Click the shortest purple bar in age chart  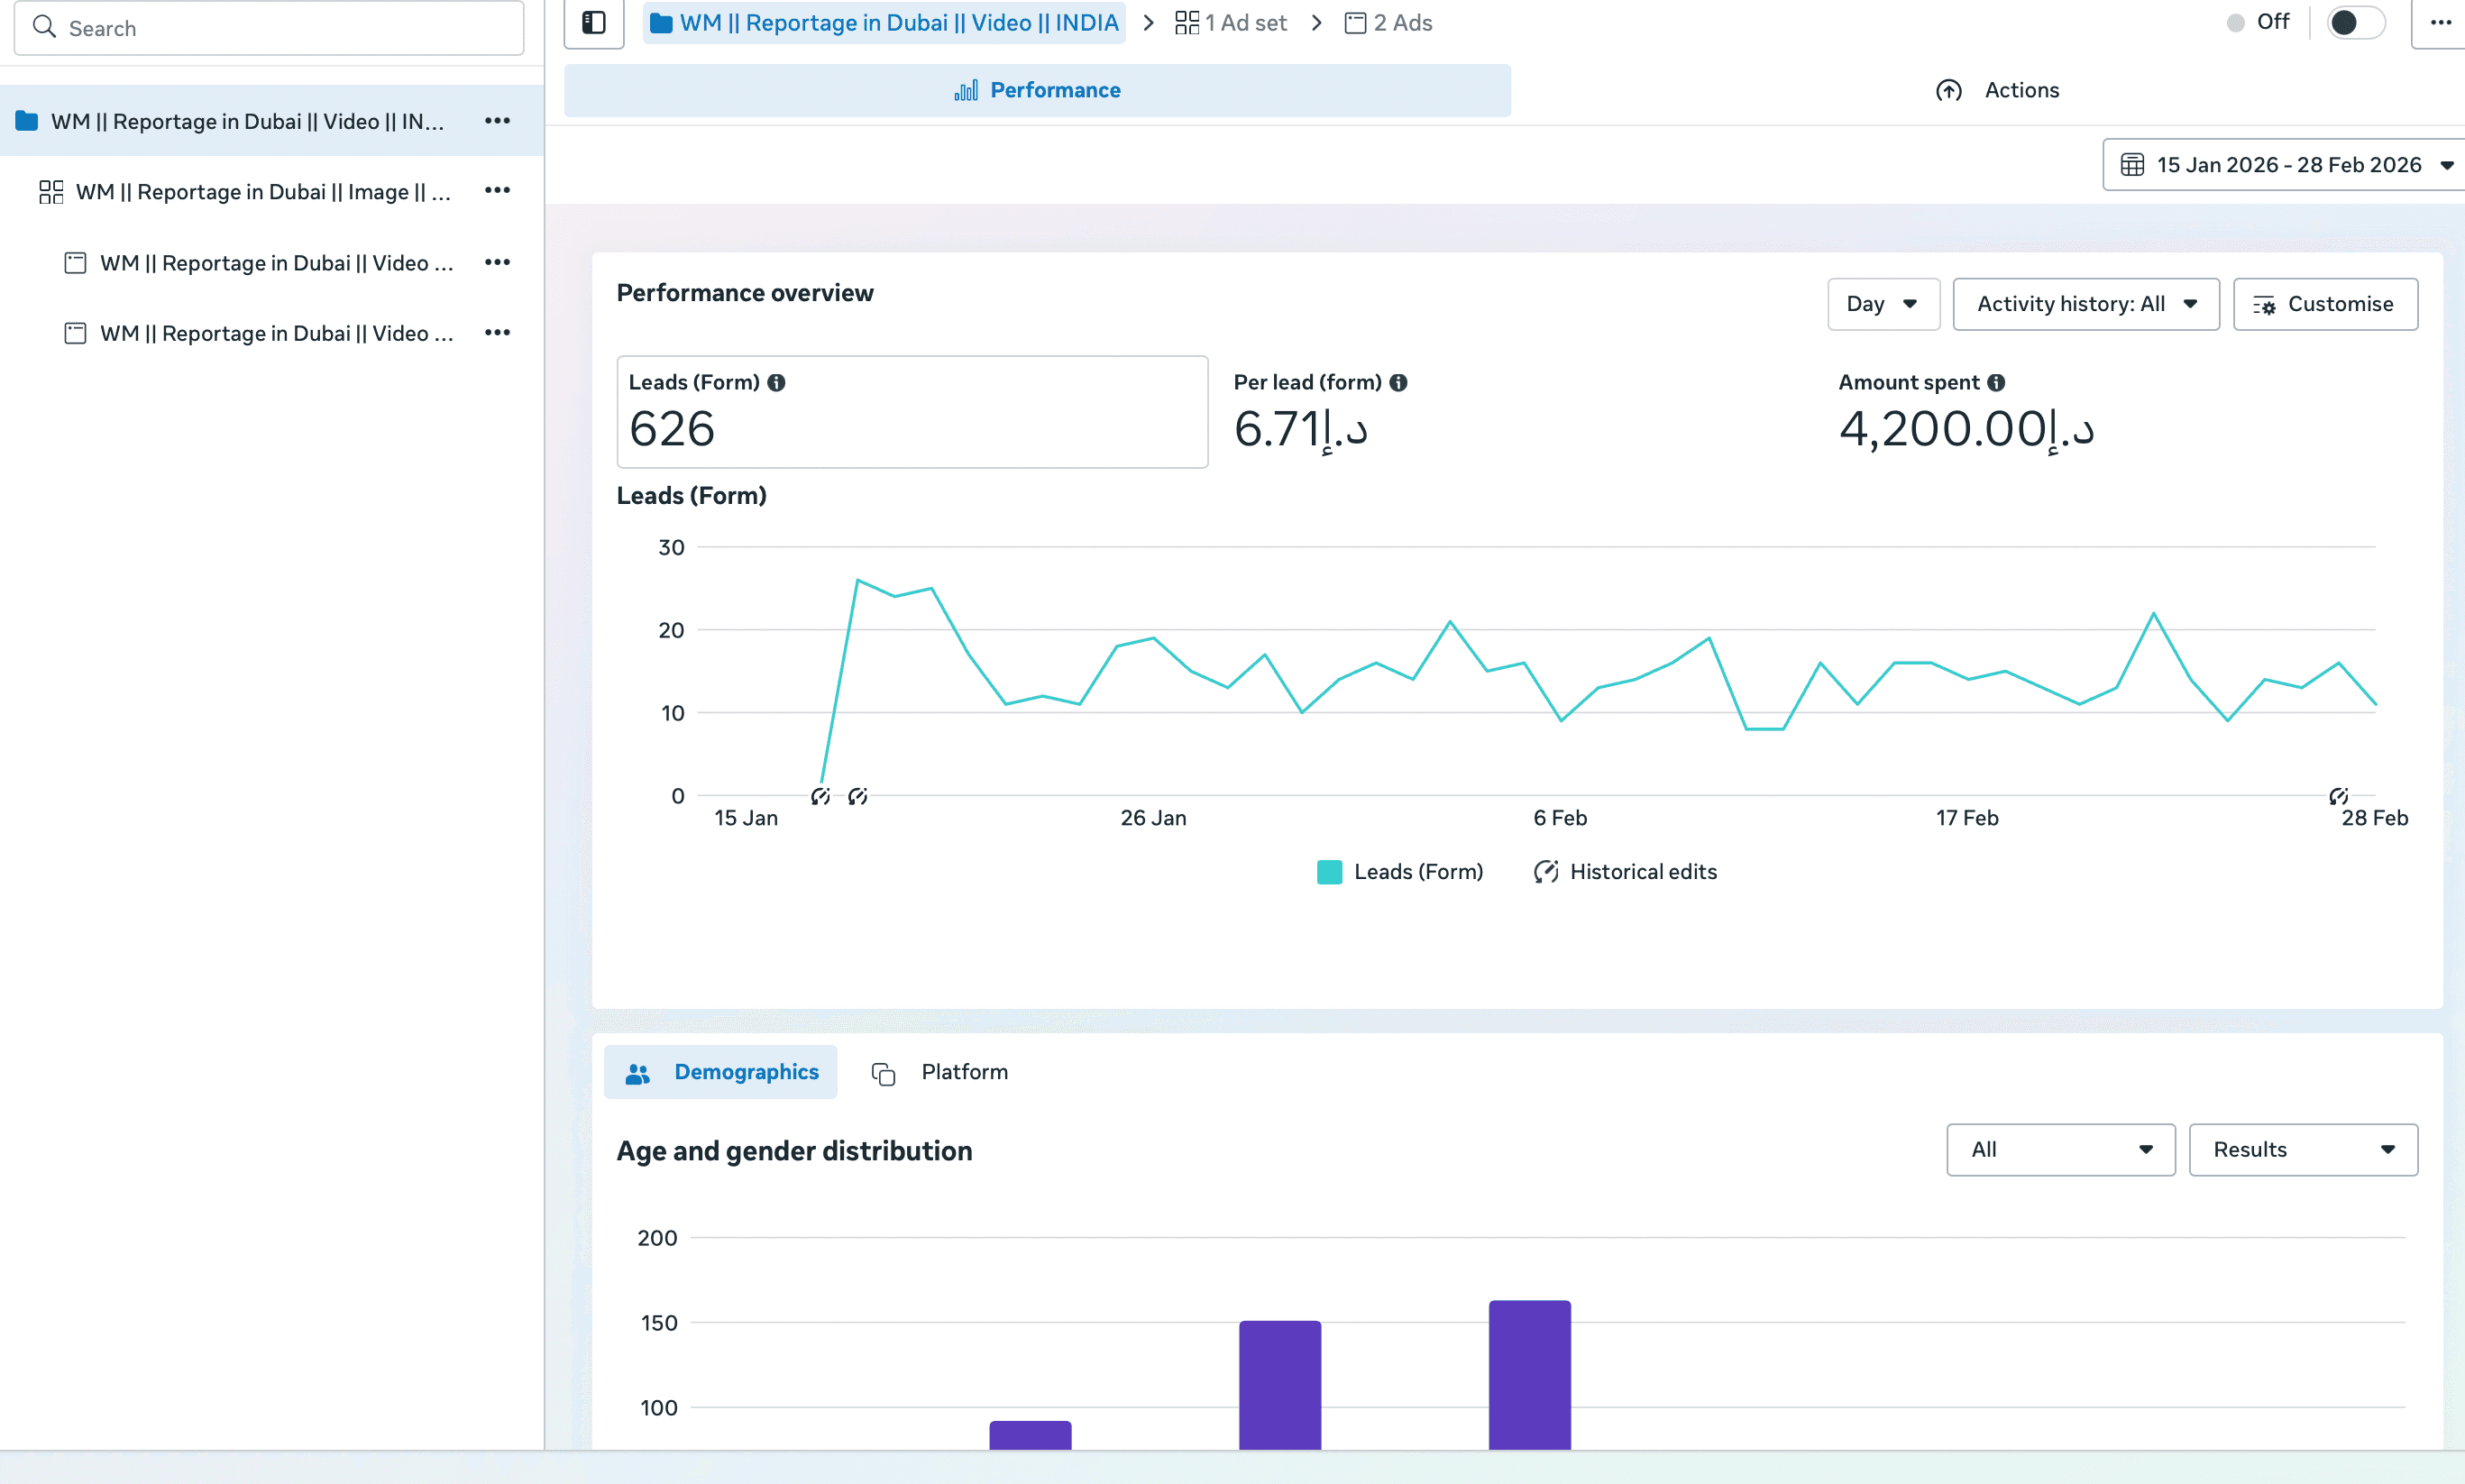1030,1435
